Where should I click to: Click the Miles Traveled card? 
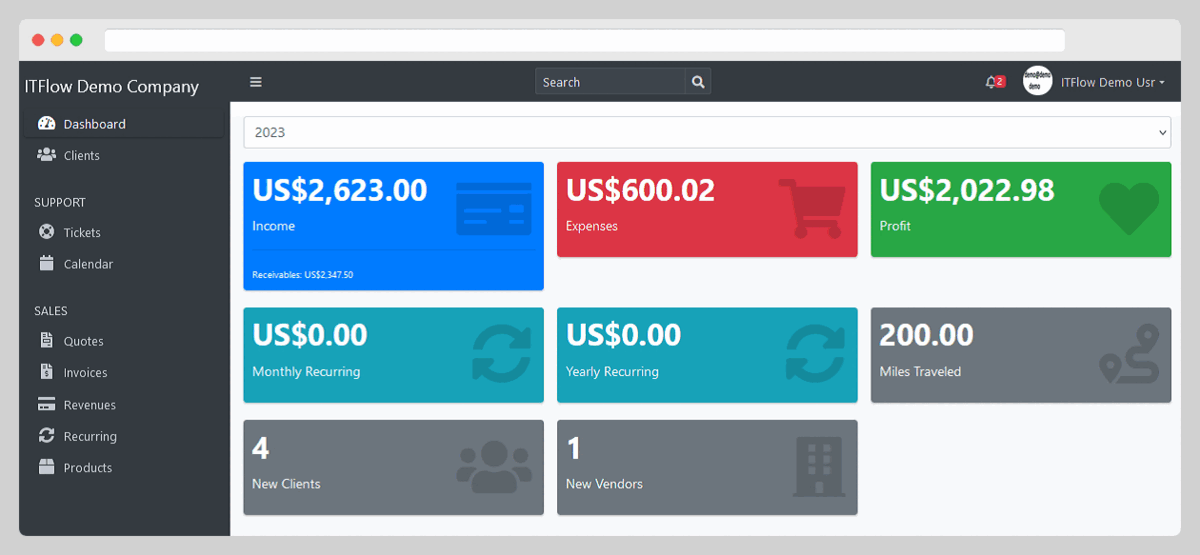[x=1020, y=355]
